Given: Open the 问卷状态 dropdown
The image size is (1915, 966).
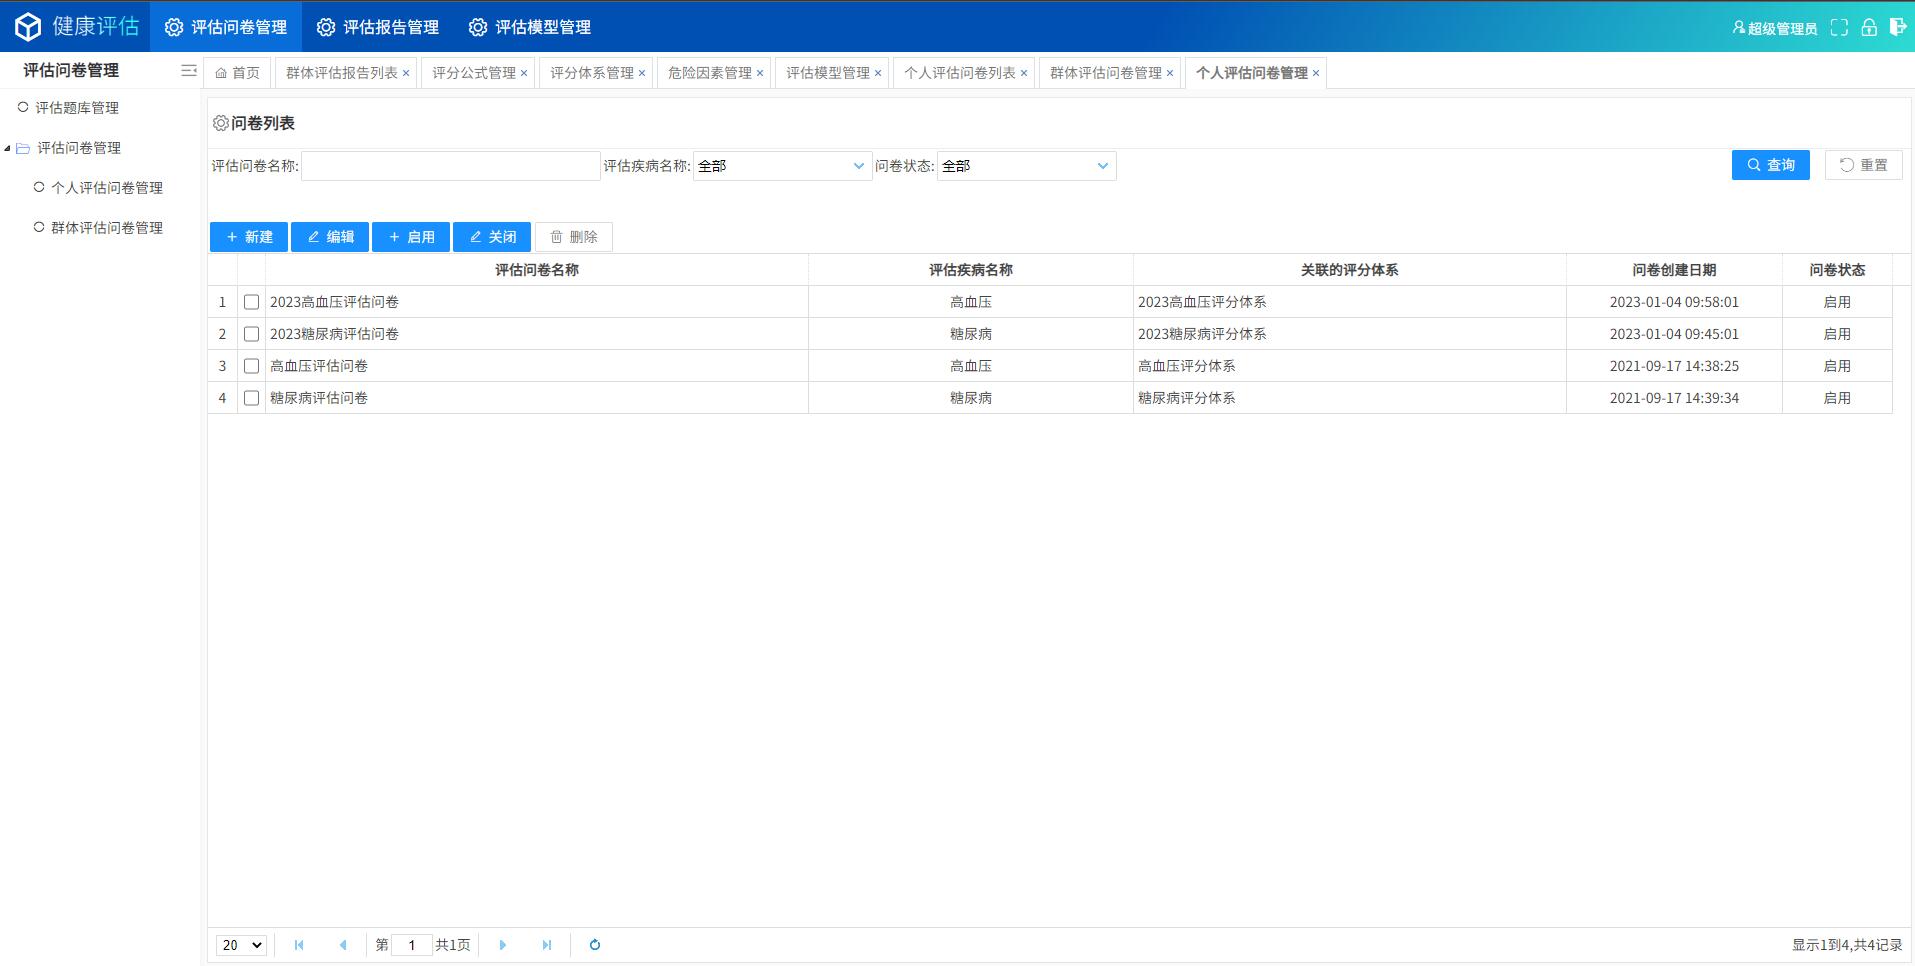Looking at the screenshot, I should click(x=1026, y=166).
